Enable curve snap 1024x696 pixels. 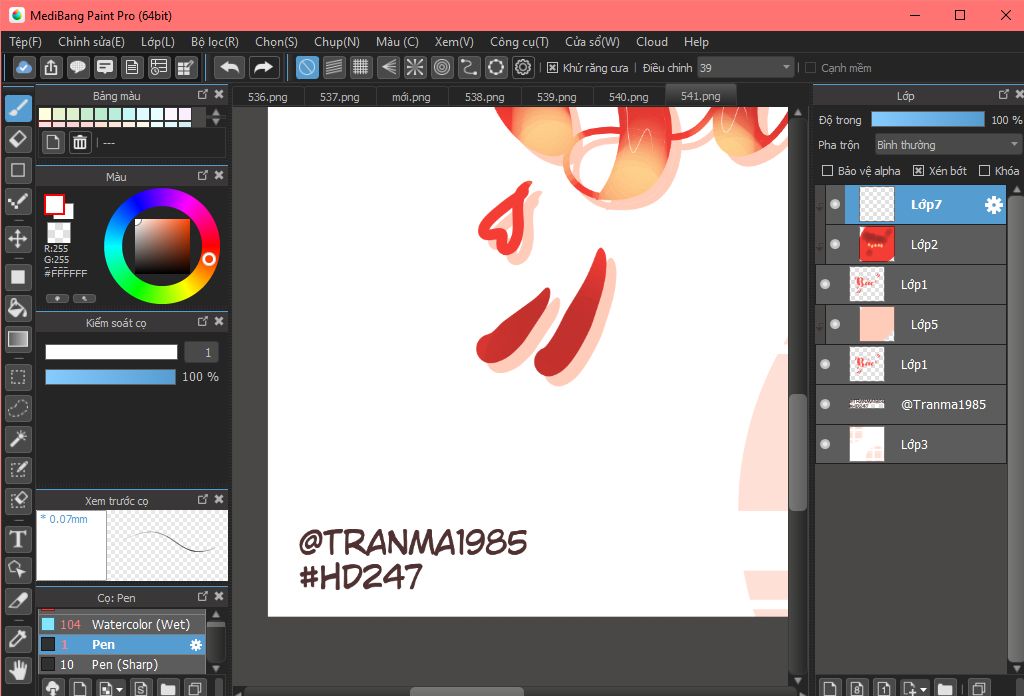pyautogui.click(x=469, y=67)
